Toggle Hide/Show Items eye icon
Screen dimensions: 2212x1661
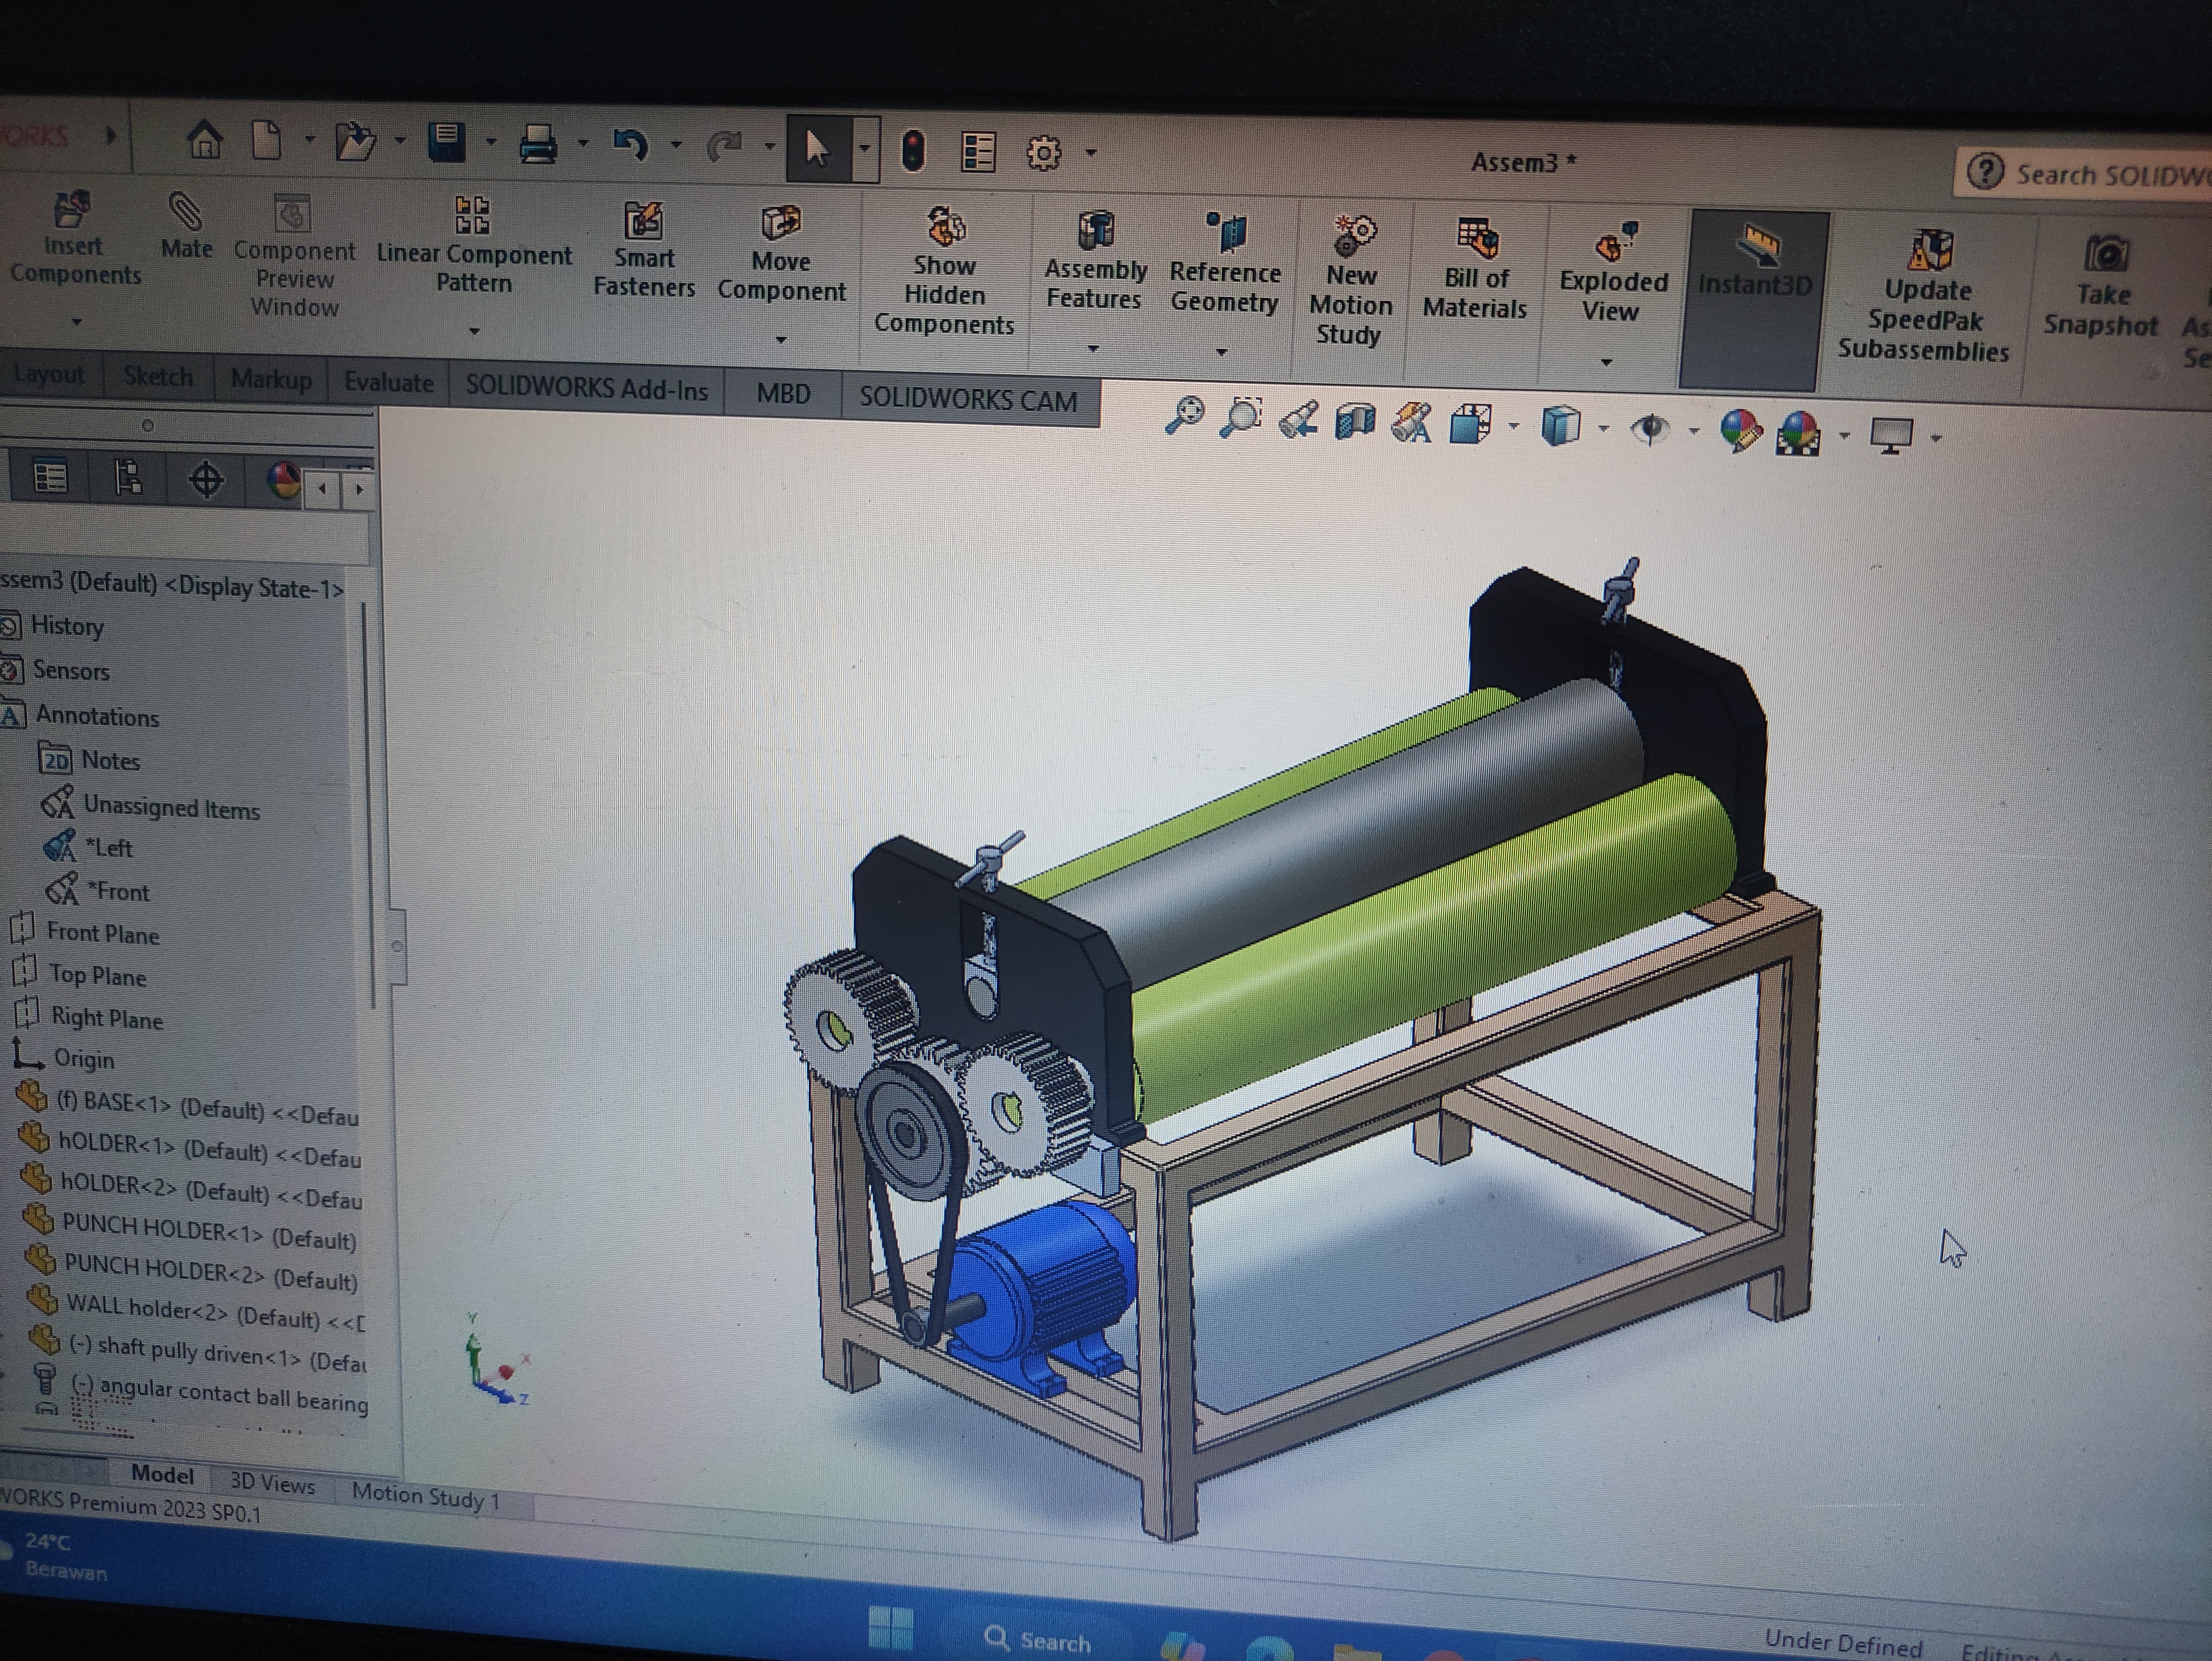[1650, 430]
